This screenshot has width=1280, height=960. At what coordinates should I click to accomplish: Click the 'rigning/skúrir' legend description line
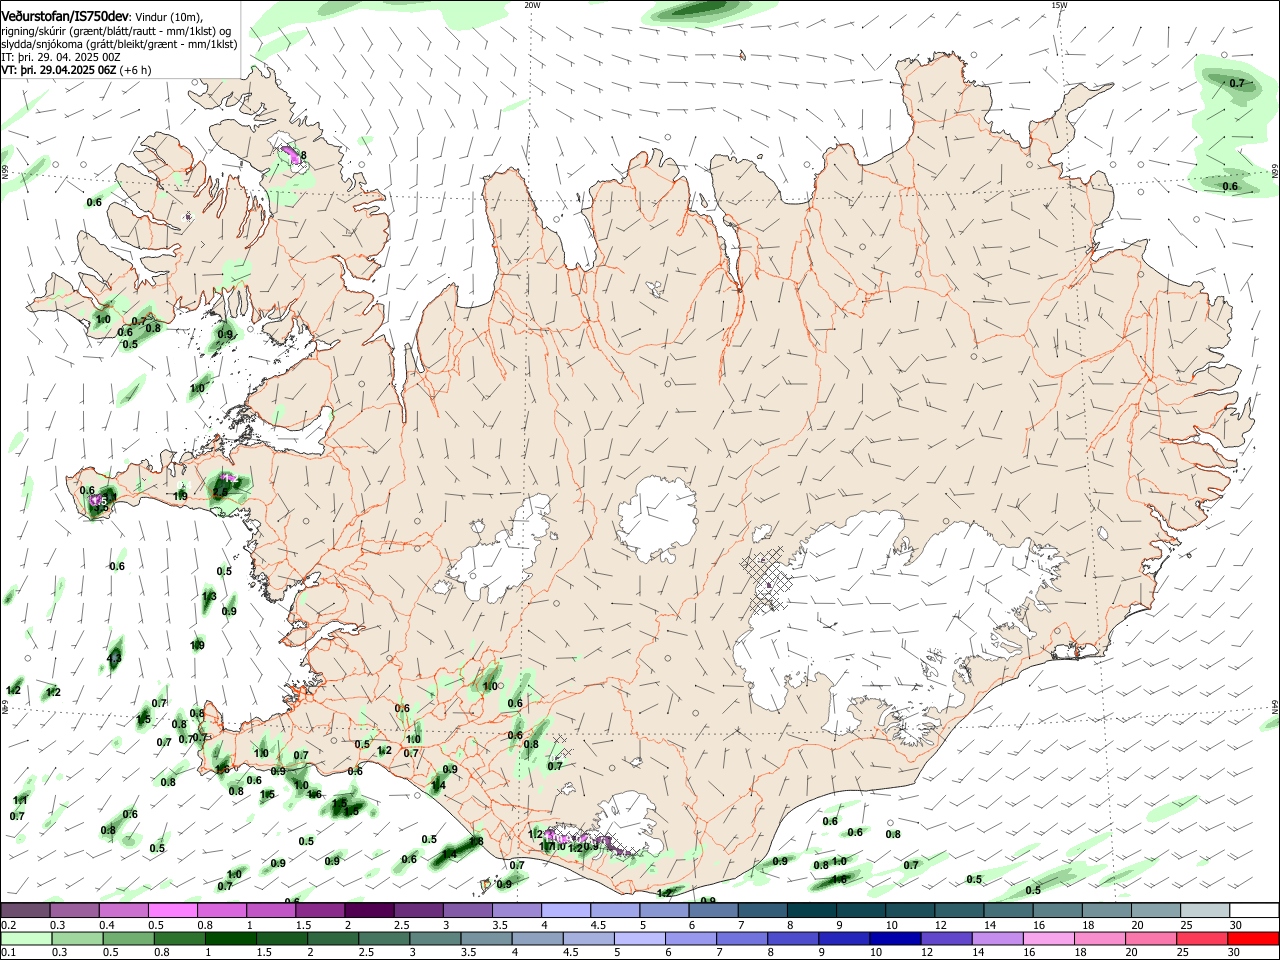117,31
